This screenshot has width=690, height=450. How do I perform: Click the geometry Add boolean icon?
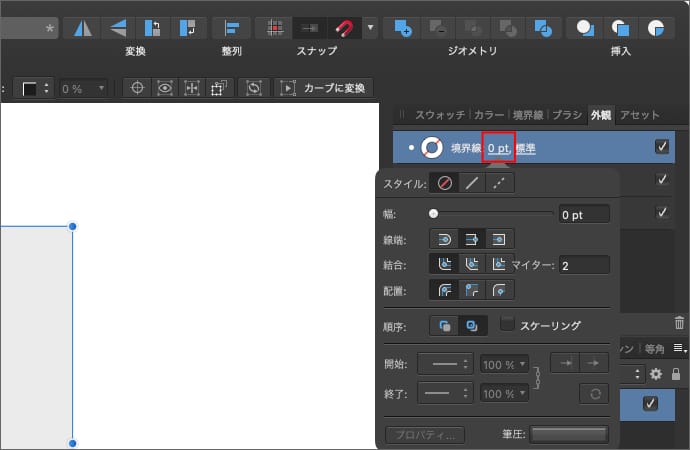coord(402,27)
